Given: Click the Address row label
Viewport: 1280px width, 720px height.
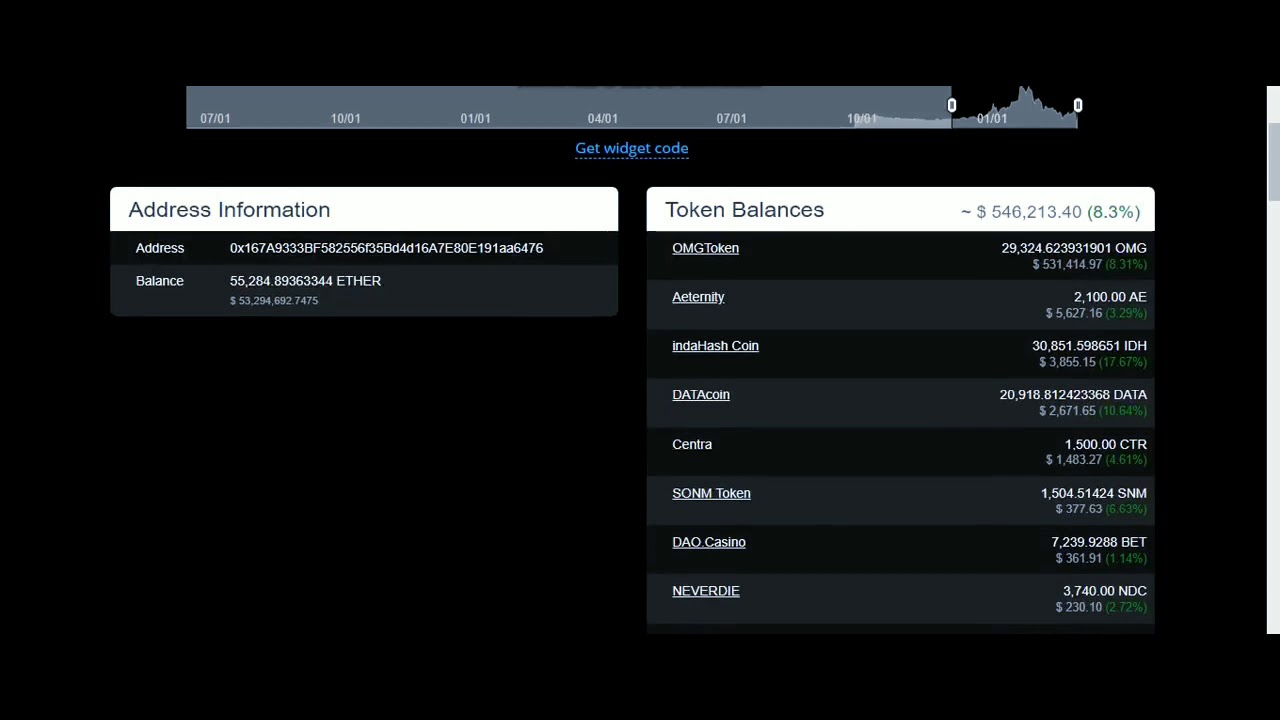Looking at the screenshot, I should pos(160,248).
